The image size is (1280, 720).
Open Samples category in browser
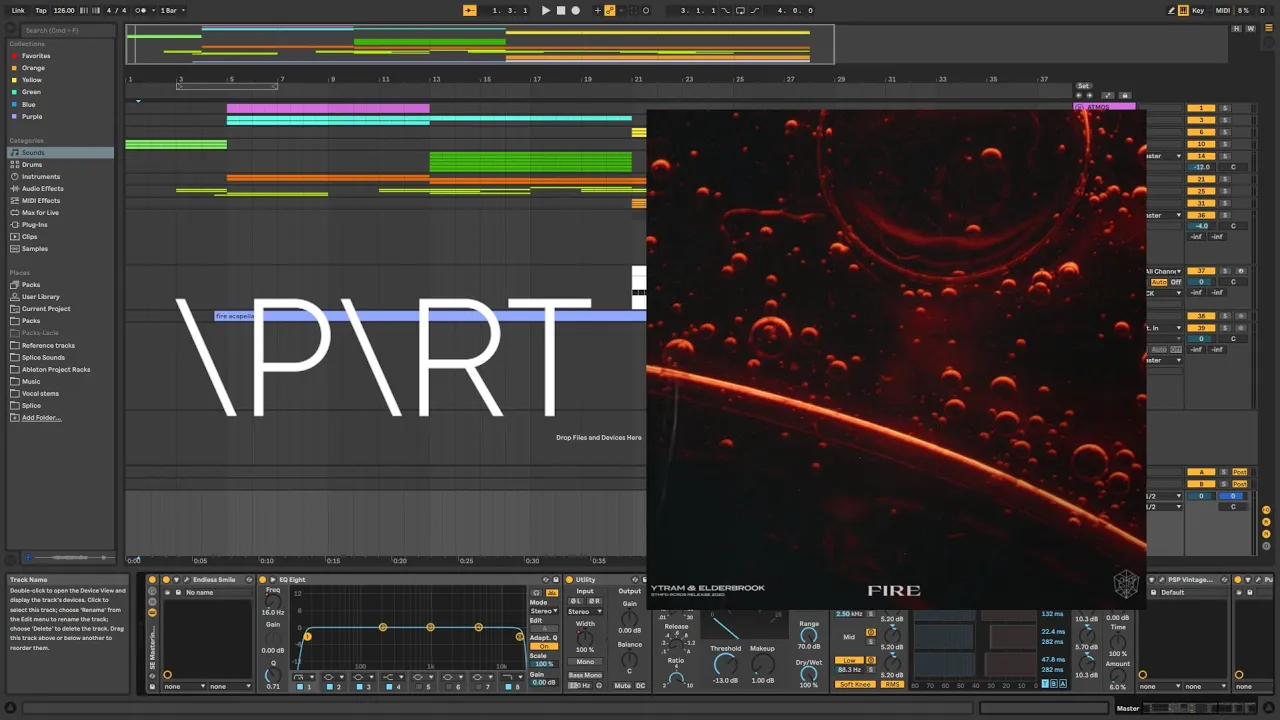point(35,248)
